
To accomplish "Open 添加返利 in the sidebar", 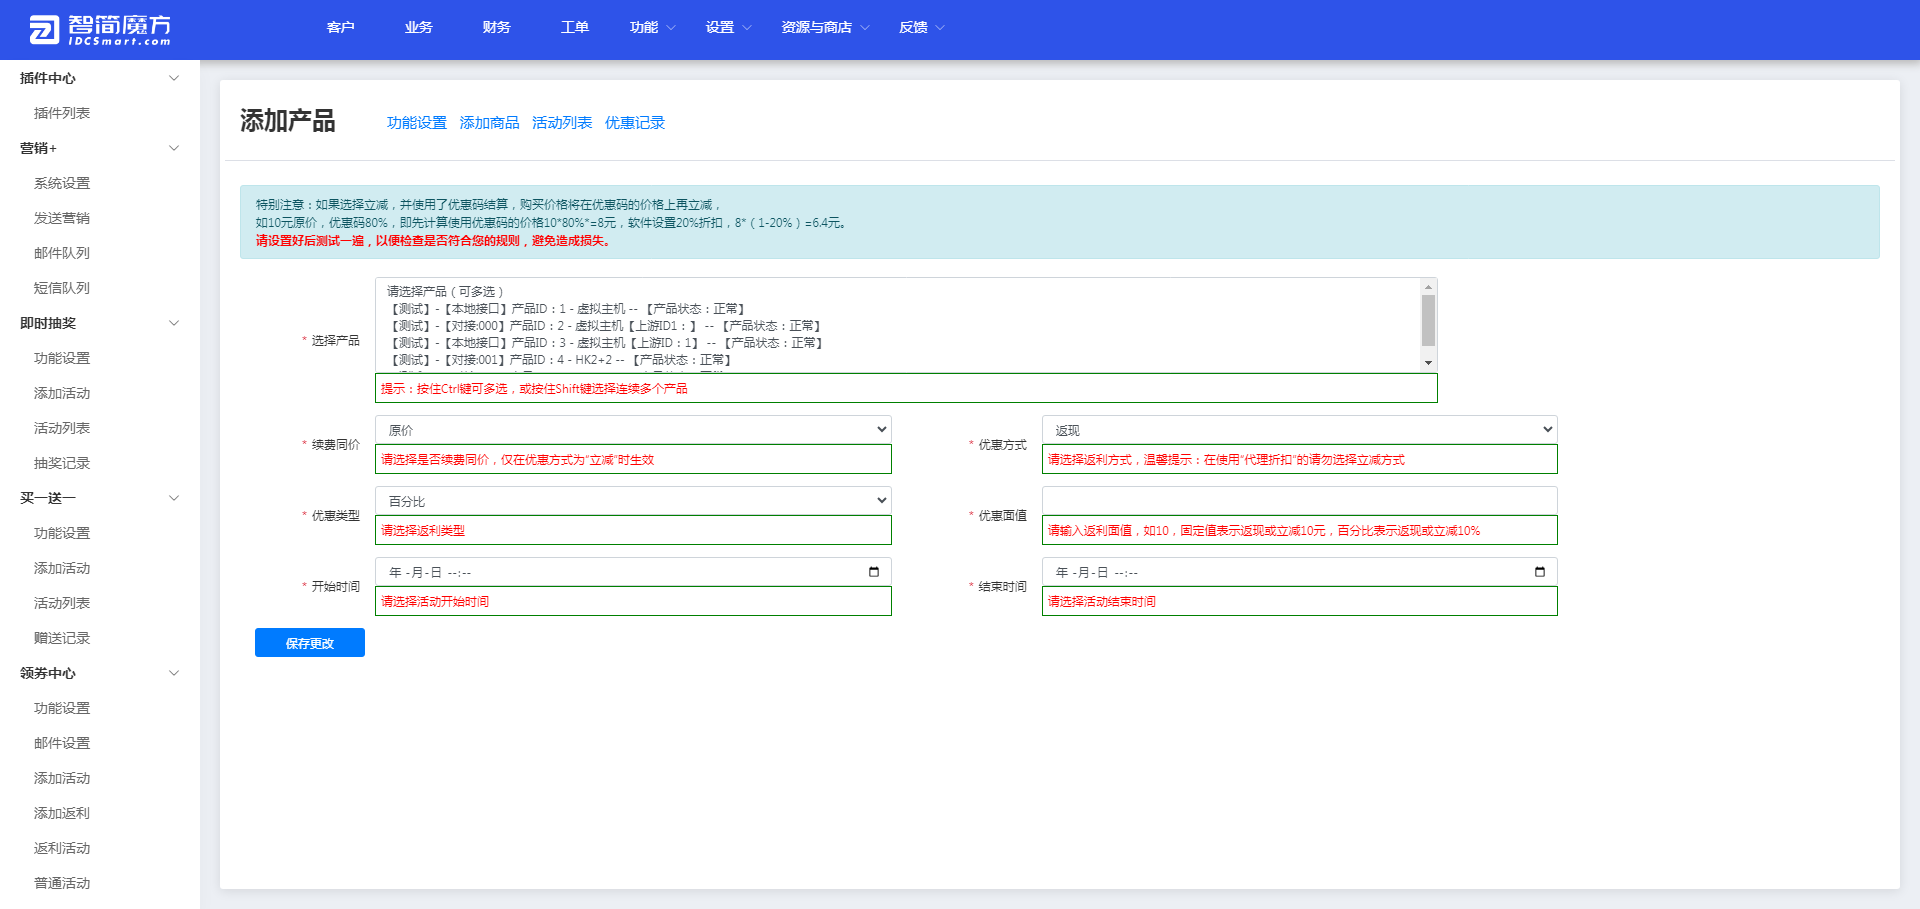I will pos(62,813).
